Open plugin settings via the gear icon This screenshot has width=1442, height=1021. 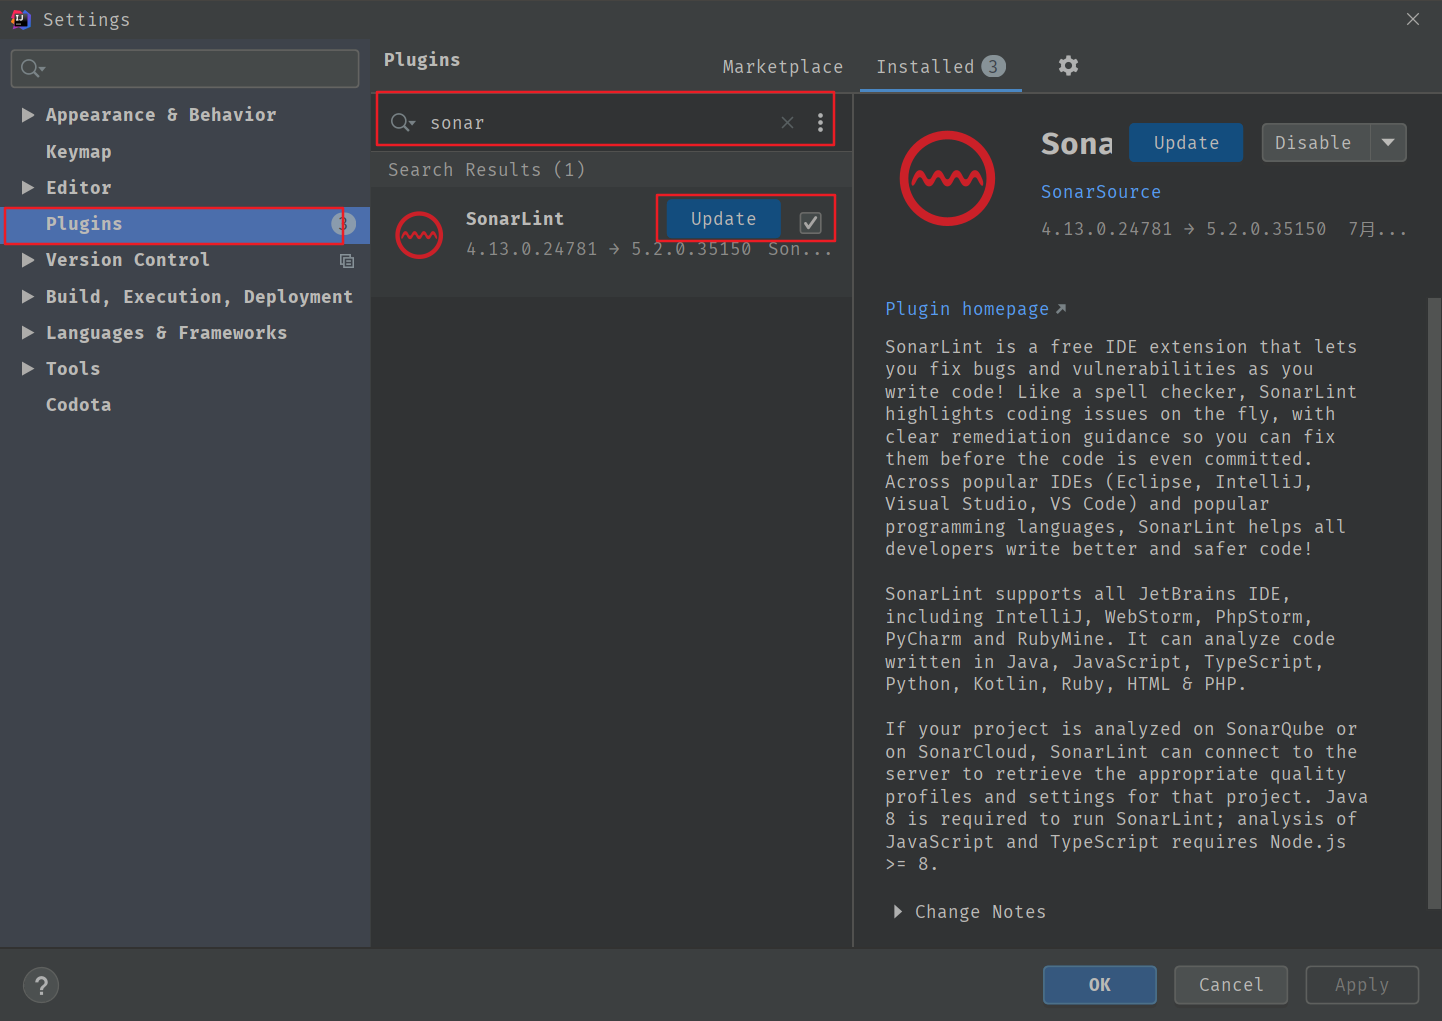[1067, 66]
